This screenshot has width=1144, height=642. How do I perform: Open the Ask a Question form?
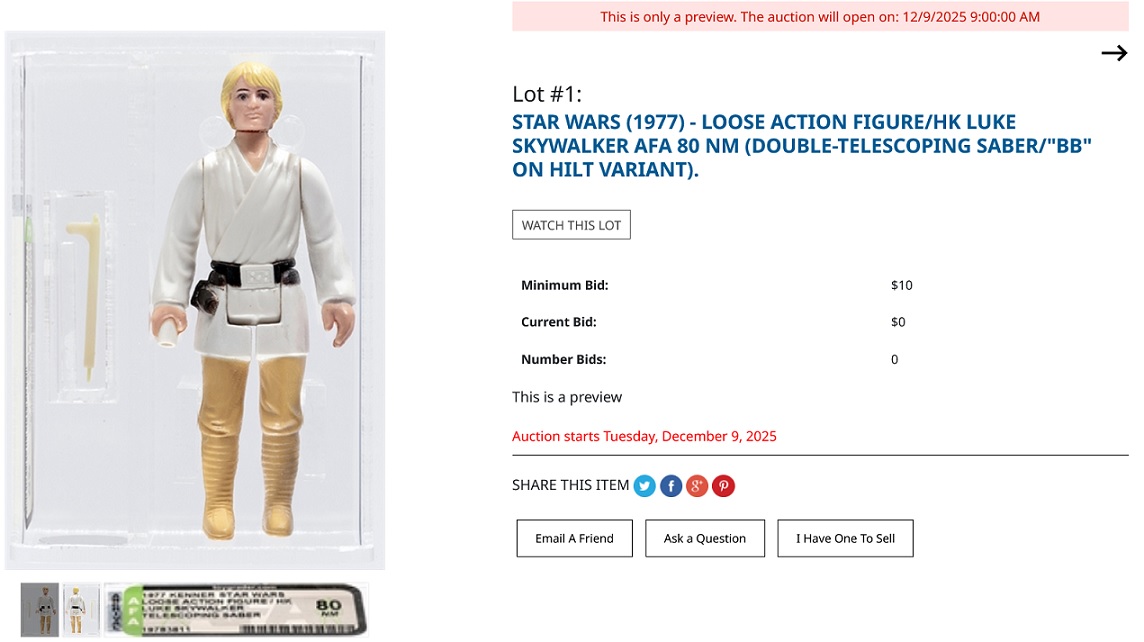704,538
